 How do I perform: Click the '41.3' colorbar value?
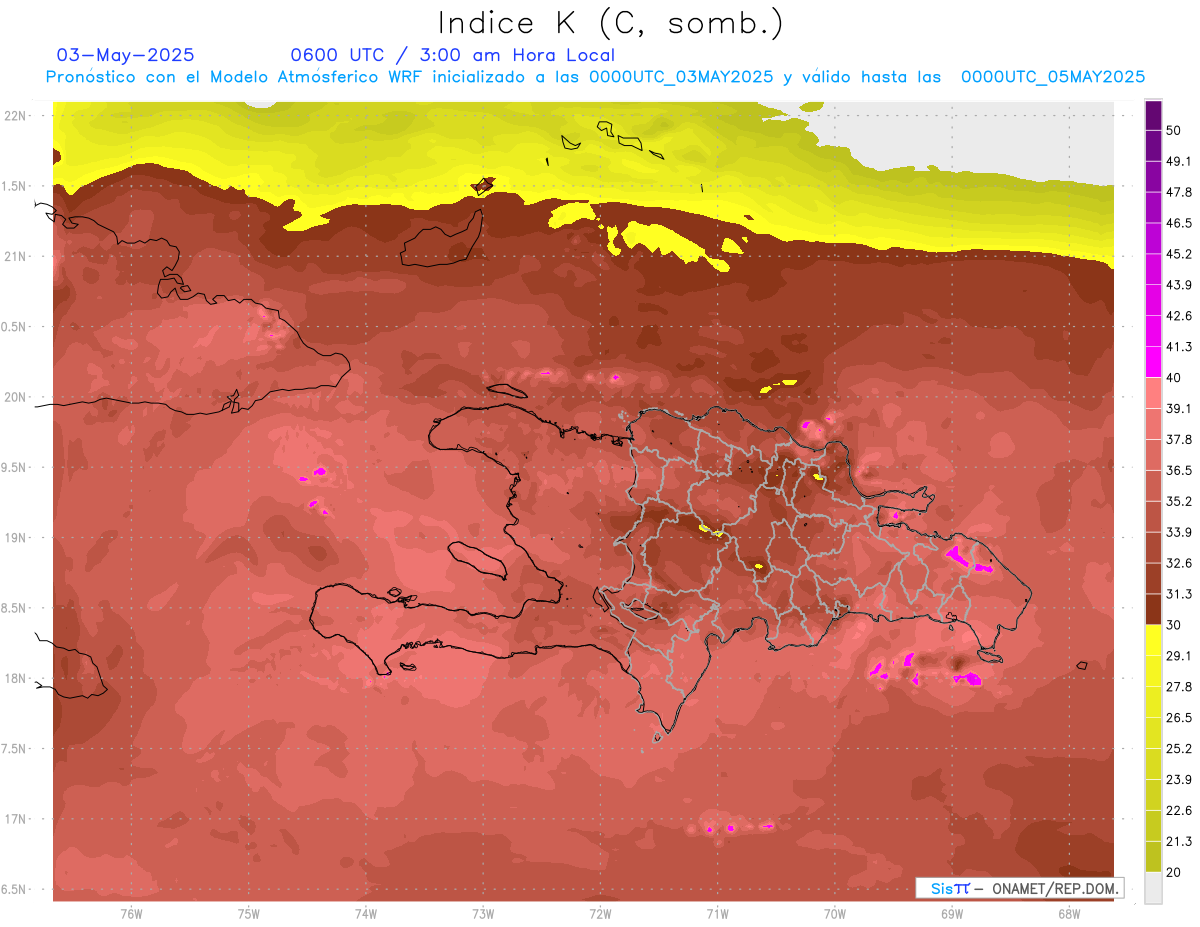point(1179,347)
